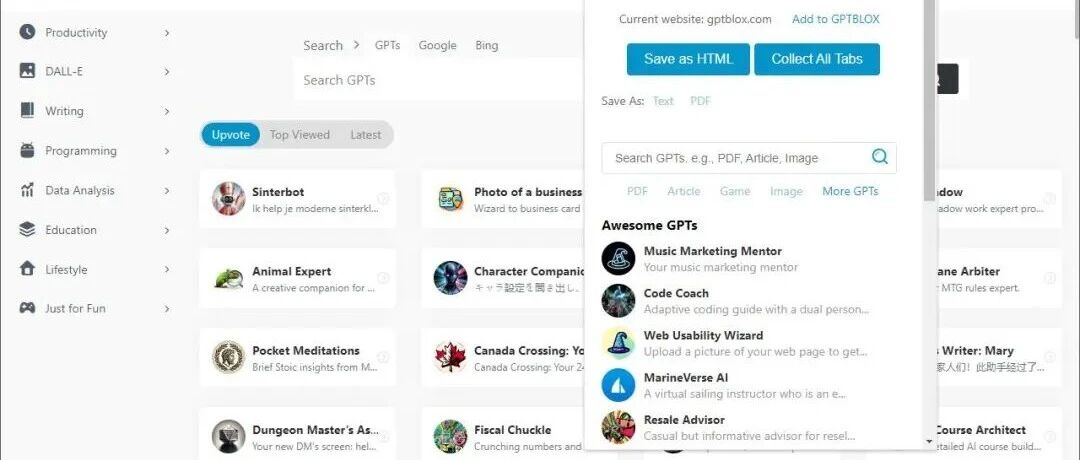Click the popup vertical scrollbar thumb

[x=930, y=100]
